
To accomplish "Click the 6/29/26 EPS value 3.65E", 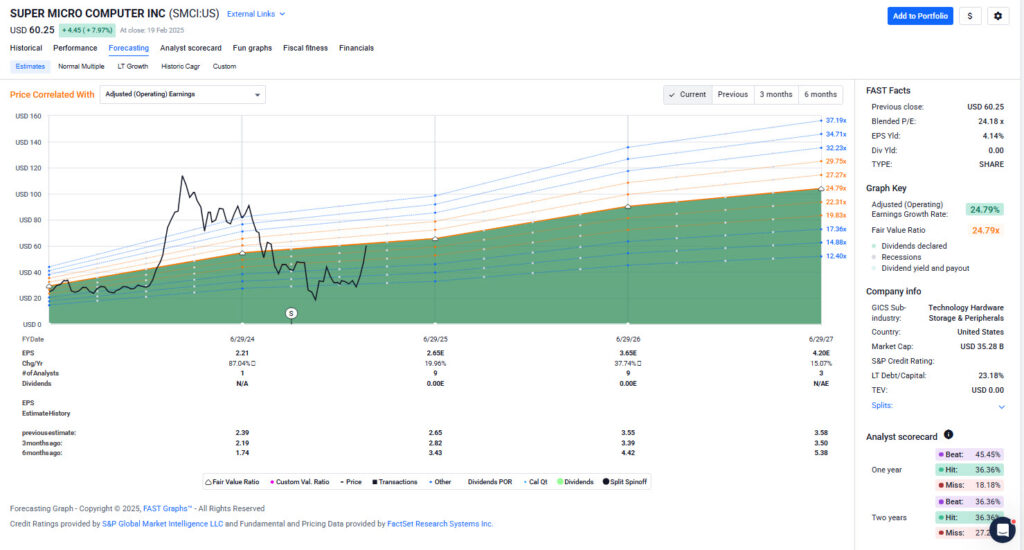I will point(628,353).
